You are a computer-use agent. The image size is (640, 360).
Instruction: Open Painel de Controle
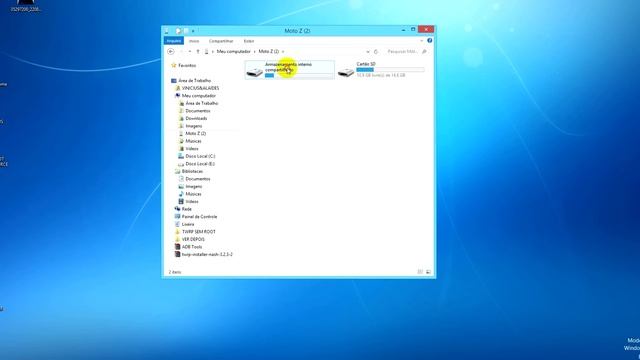point(199,217)
